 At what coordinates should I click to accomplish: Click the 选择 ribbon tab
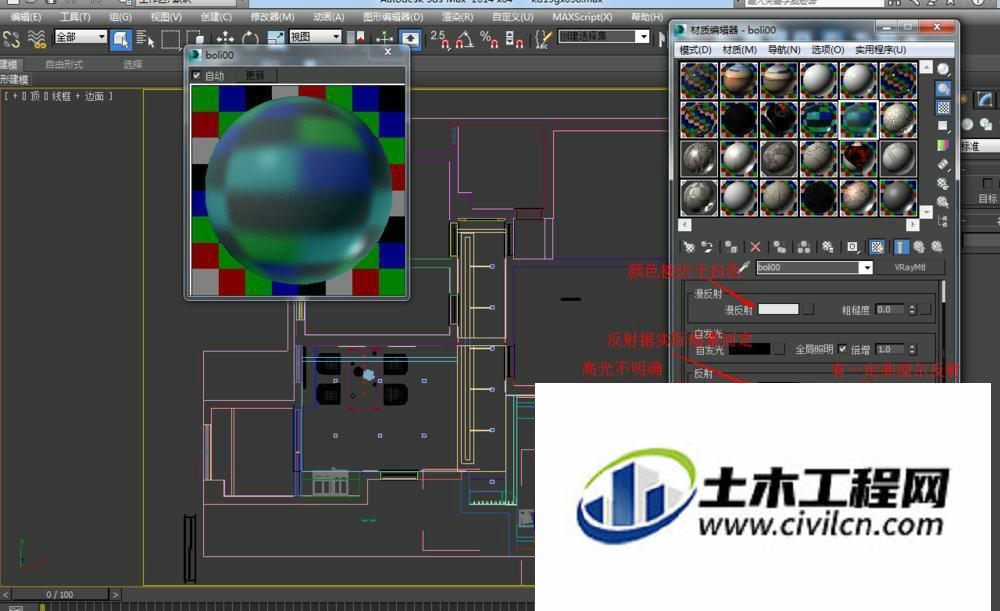133,64
